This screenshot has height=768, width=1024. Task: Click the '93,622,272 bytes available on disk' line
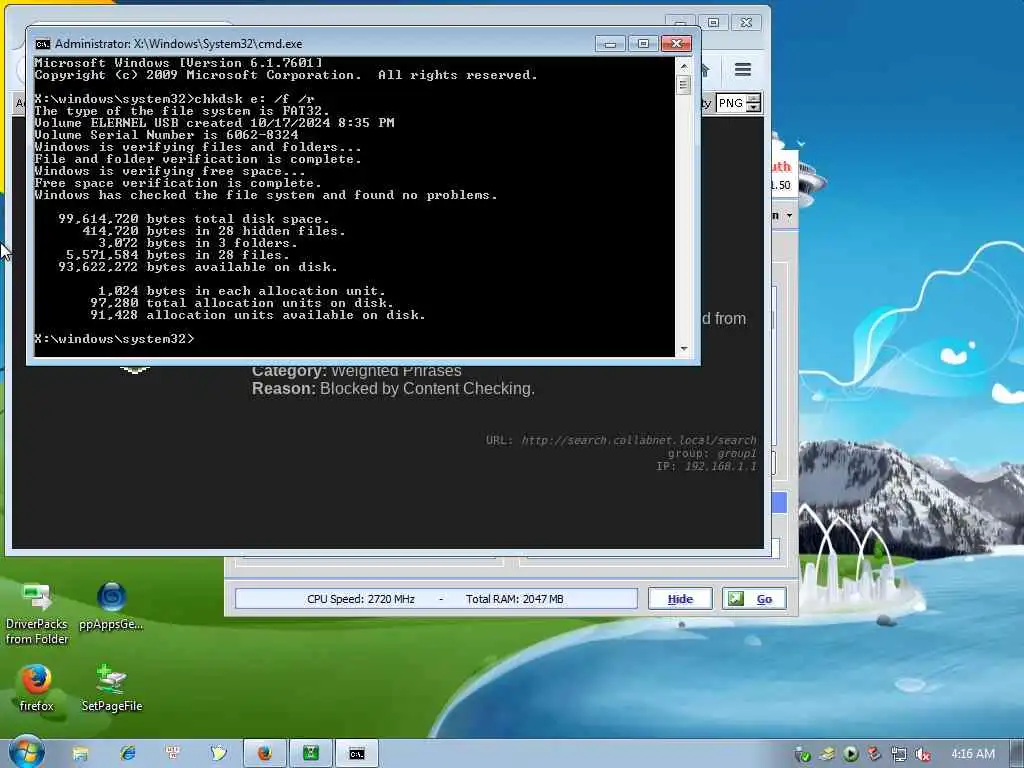coord(198,267)
